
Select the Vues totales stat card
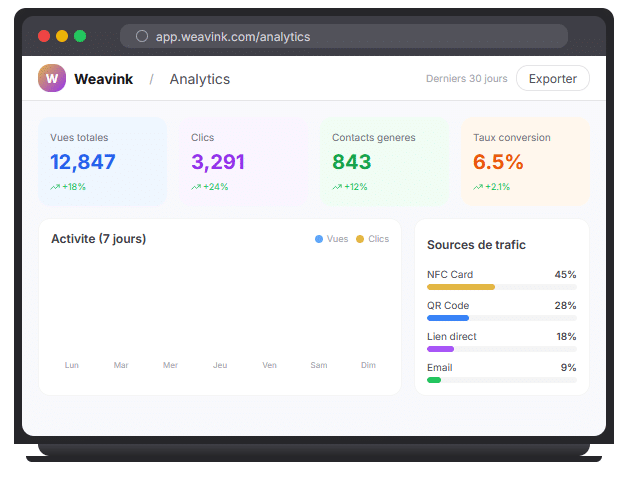(102, 161)
